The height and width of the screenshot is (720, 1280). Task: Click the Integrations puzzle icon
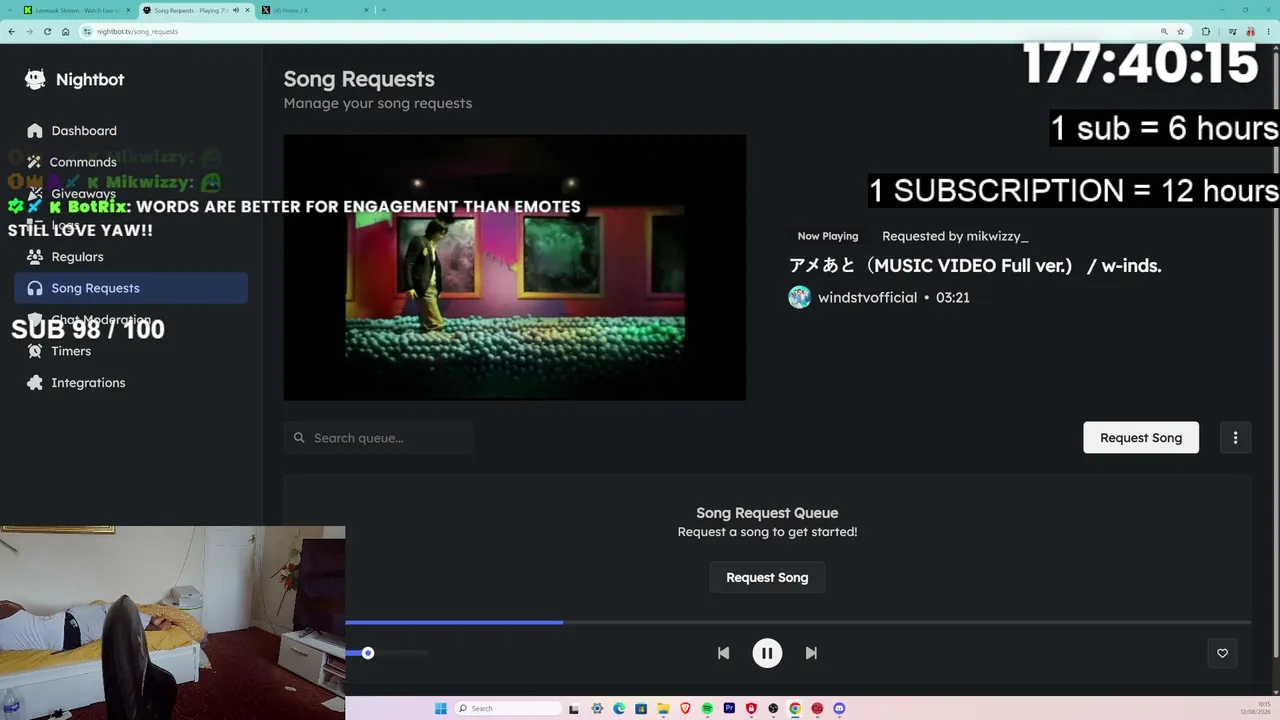click(x=35, y=383)
